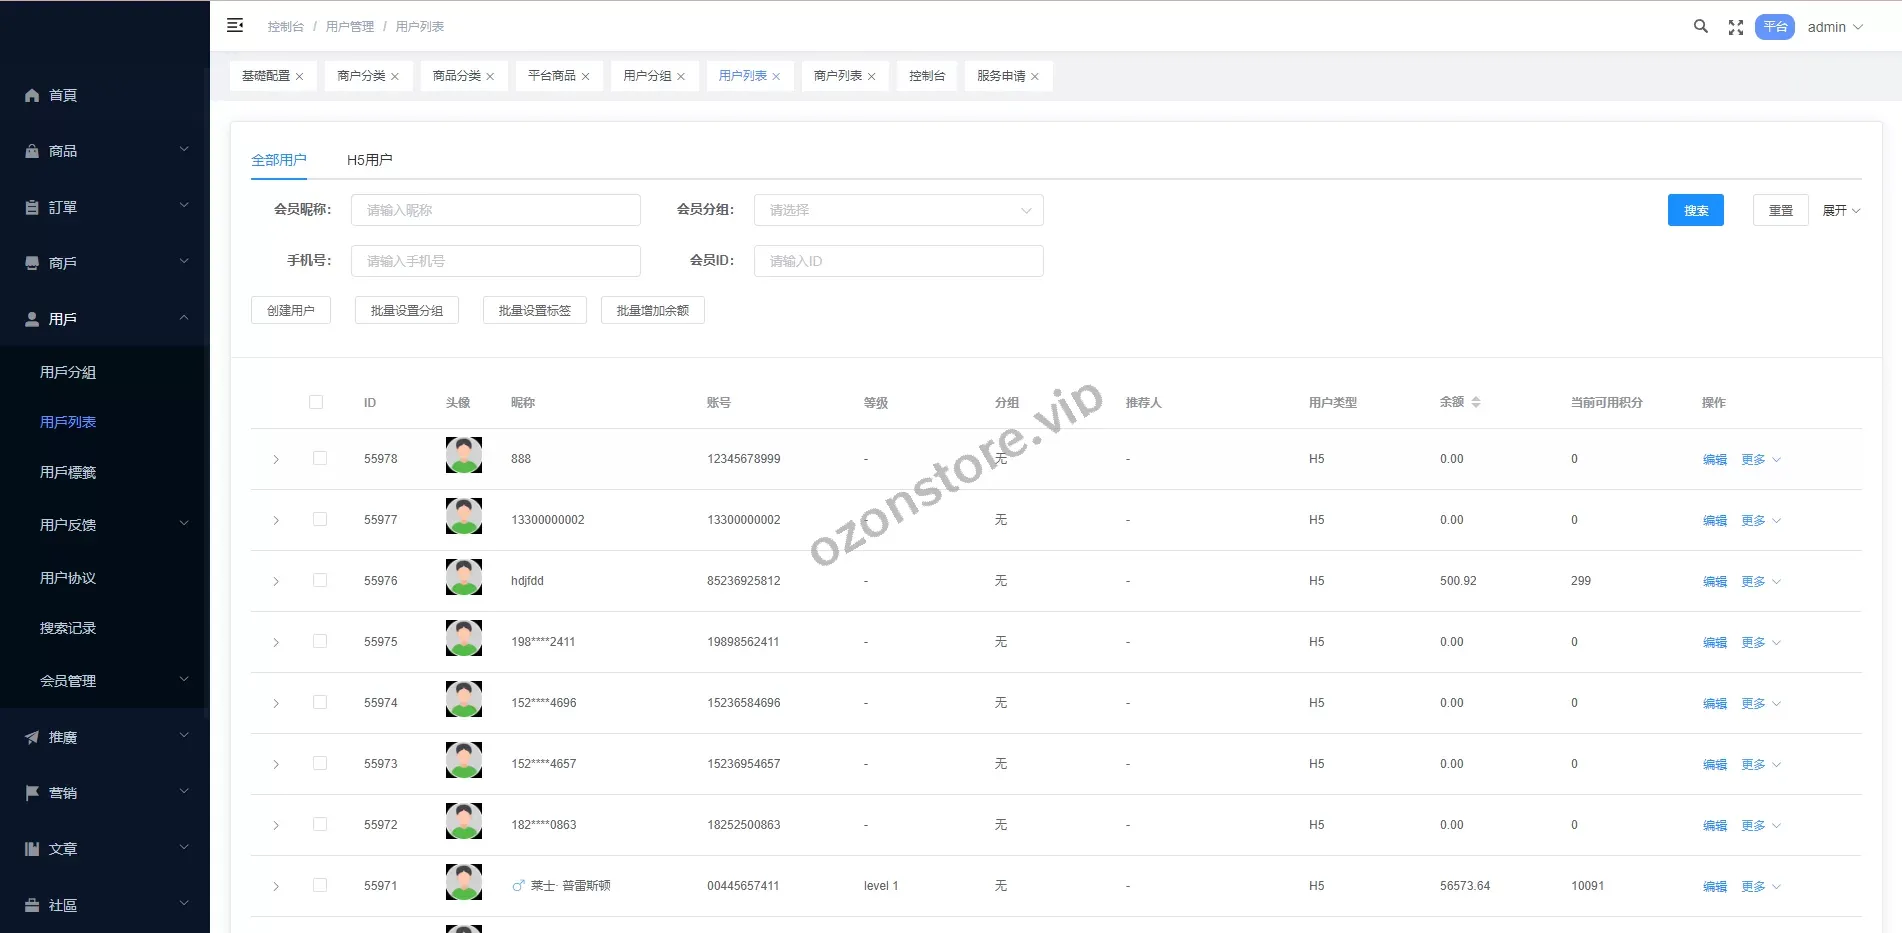Click avatar of user 55978
The width and height of the screenshot is (1902, 933).
pyautogui.click(x=463, y=456)
